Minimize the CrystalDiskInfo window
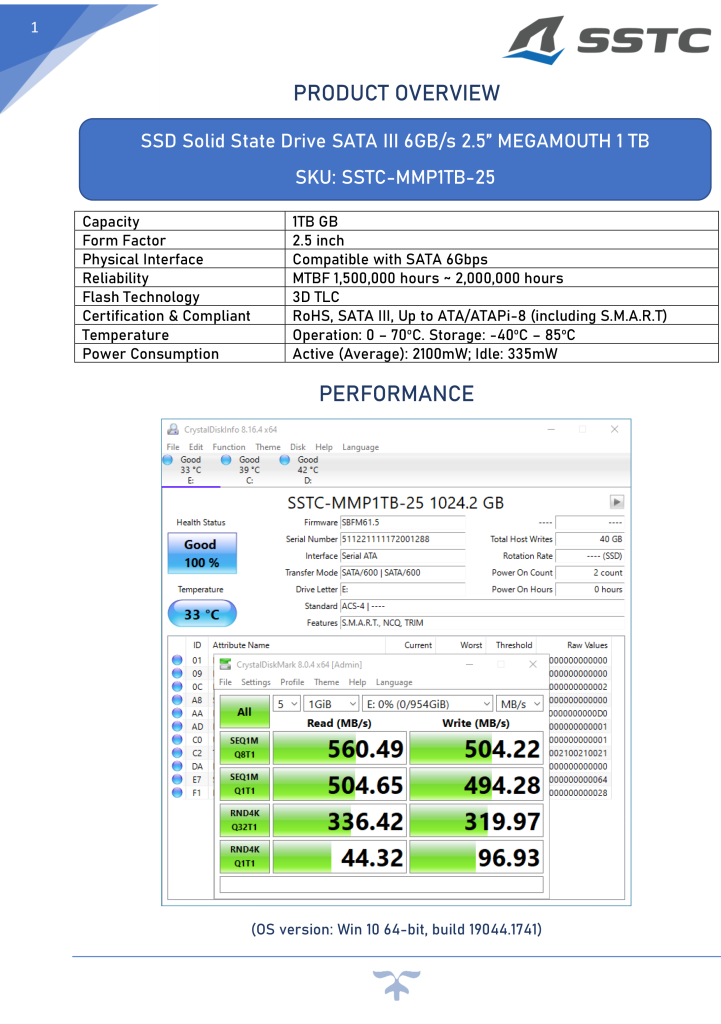The height and width of the screenshot is (1024, 721). click(551, 429)
